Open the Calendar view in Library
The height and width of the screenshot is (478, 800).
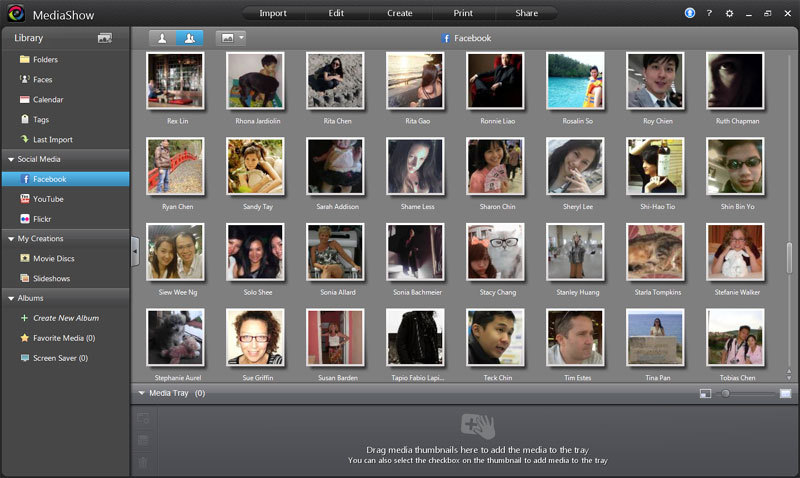point(47,100)
